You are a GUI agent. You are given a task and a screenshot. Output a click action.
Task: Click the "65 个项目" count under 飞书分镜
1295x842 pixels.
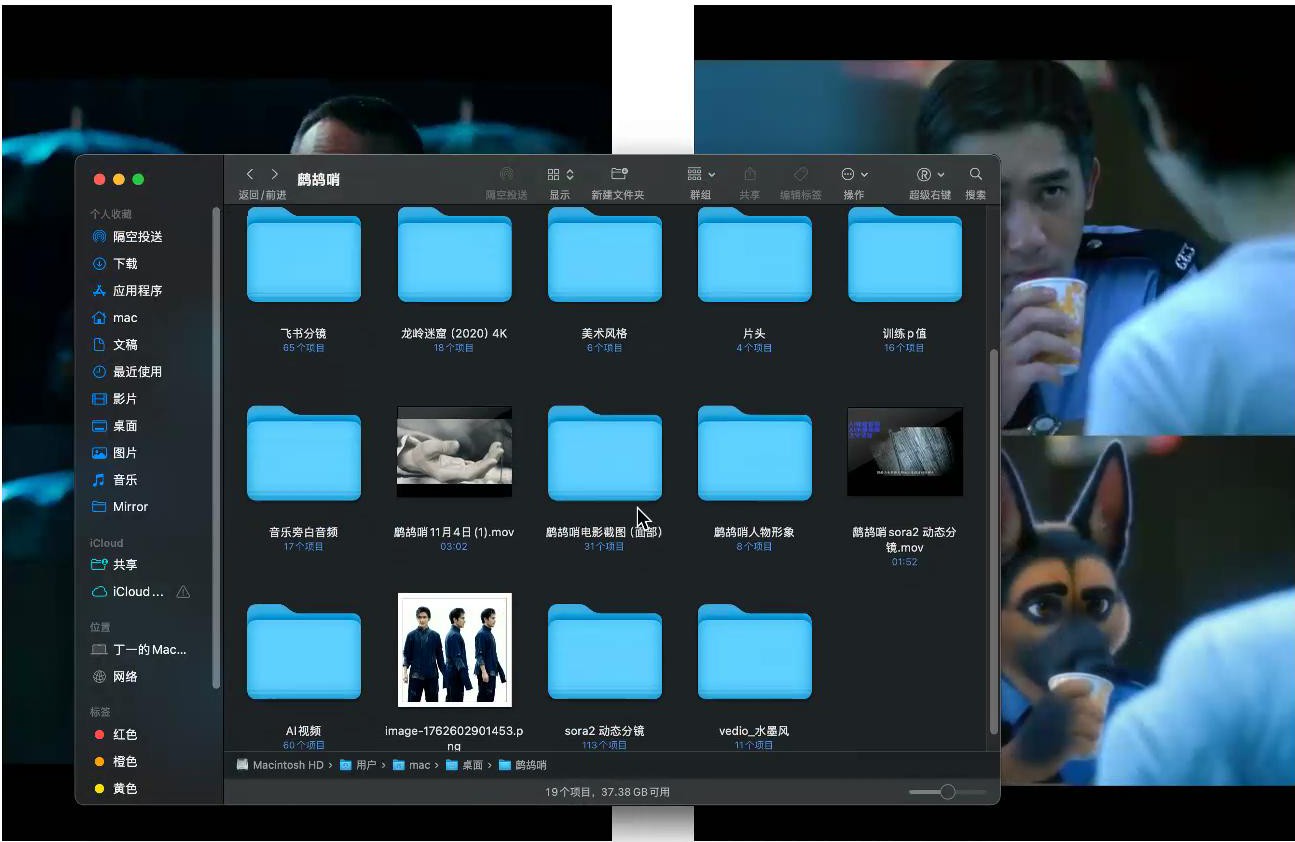[x=304, y=348]
